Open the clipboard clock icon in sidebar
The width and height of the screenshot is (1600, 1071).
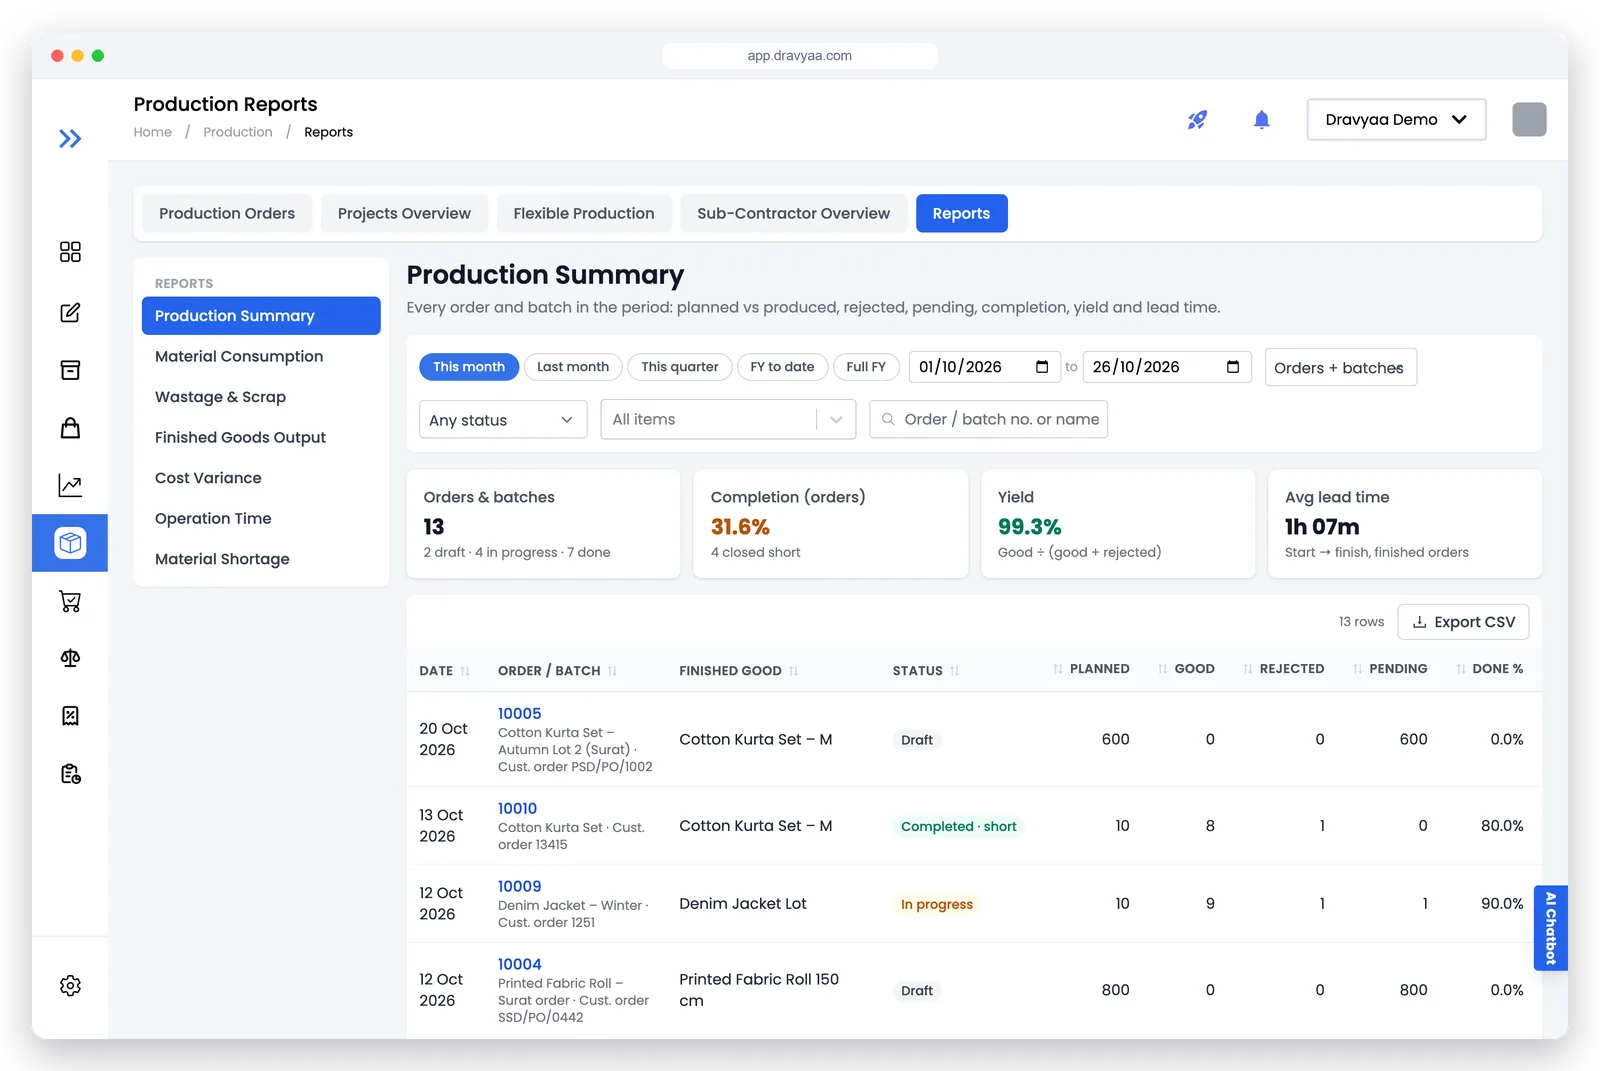click(70, 774)
